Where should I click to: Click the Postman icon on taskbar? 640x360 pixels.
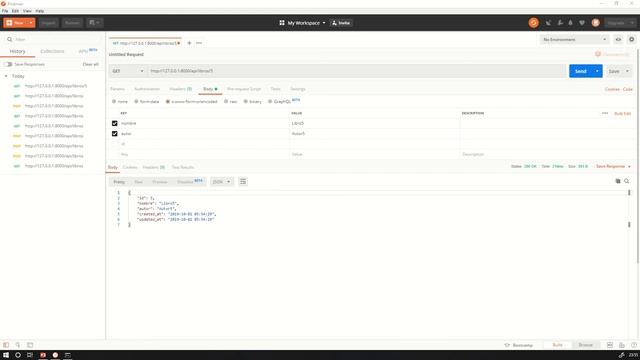click(55, 355)
